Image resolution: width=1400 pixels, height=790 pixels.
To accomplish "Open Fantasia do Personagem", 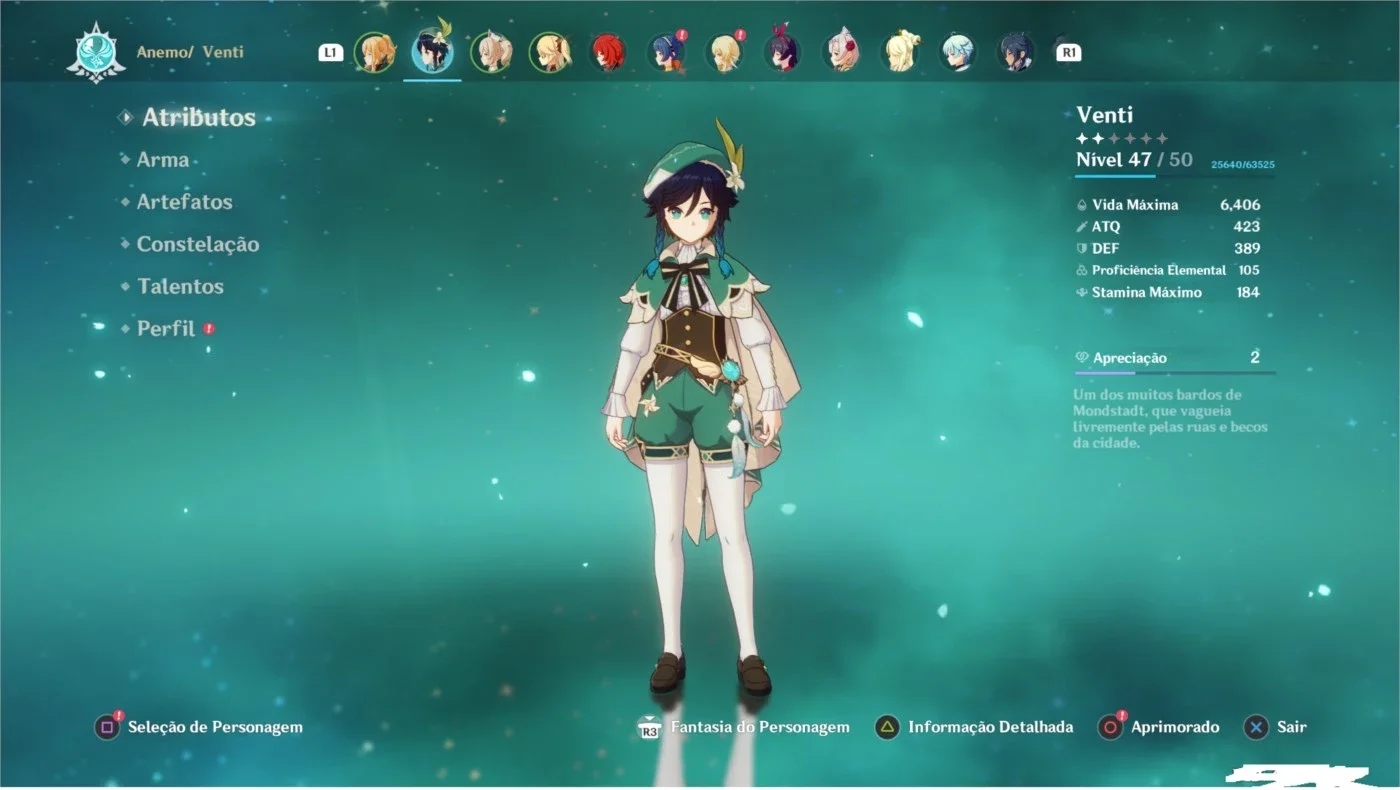I will (x=760, y=727).
